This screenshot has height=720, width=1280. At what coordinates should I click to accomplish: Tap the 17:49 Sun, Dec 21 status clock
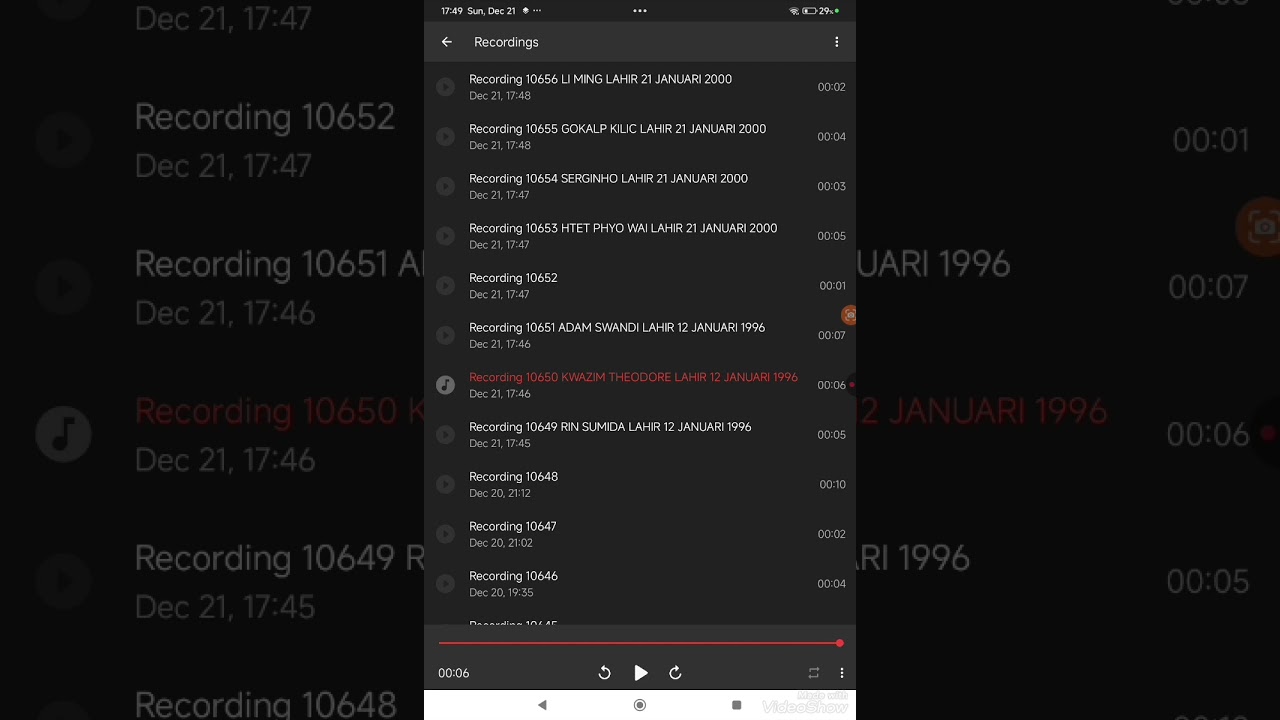click(x=478, y=11)
